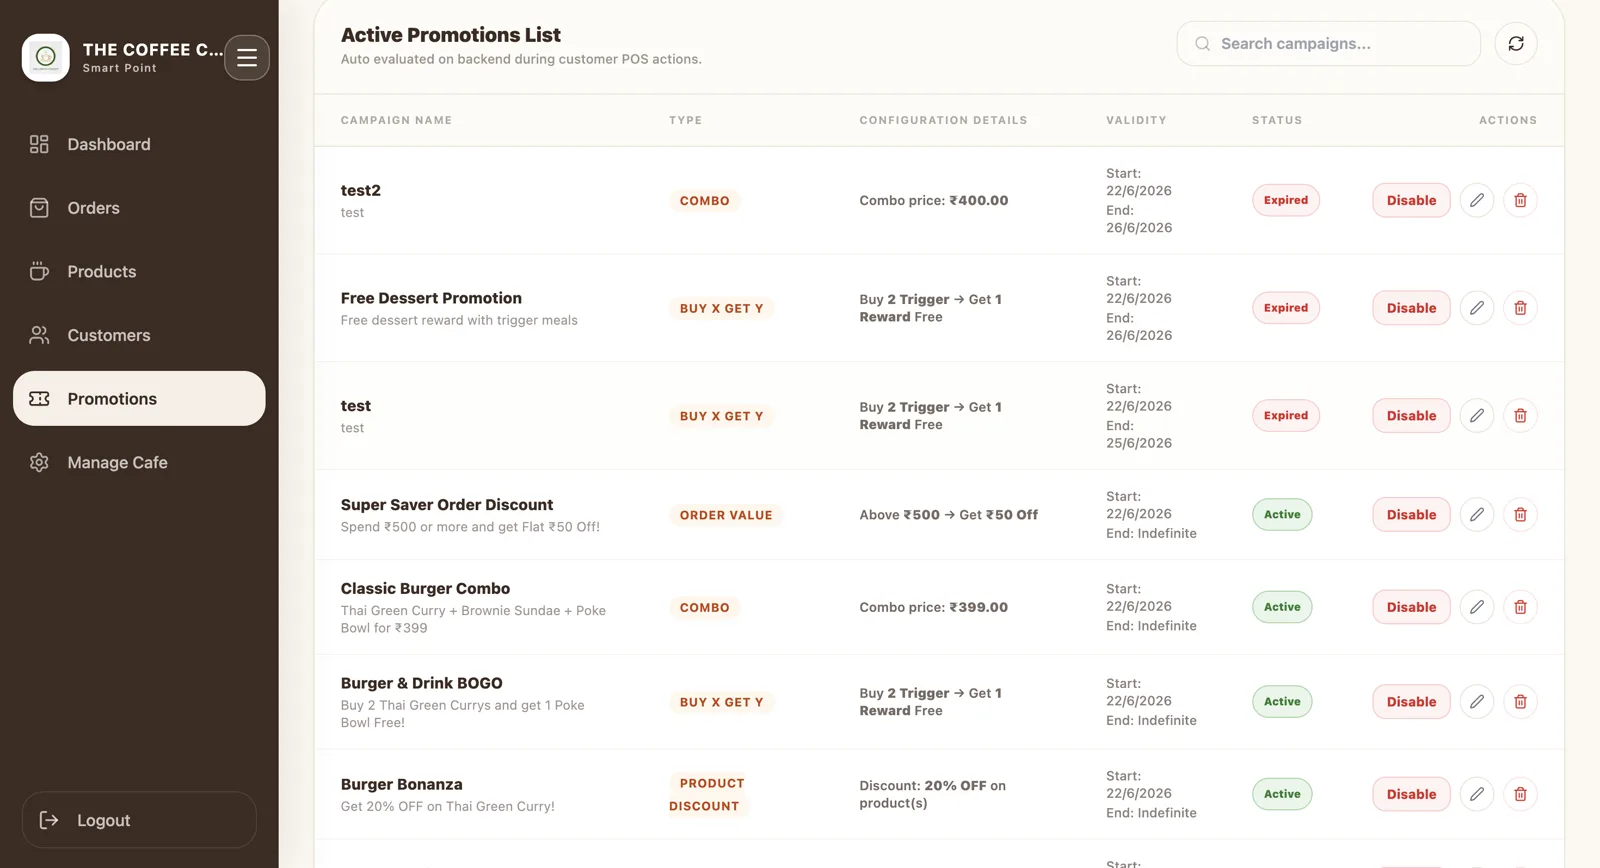
Task: Delete the Free Dessert Promotion
Action: pyautogui.click(x=1520, y=308)
